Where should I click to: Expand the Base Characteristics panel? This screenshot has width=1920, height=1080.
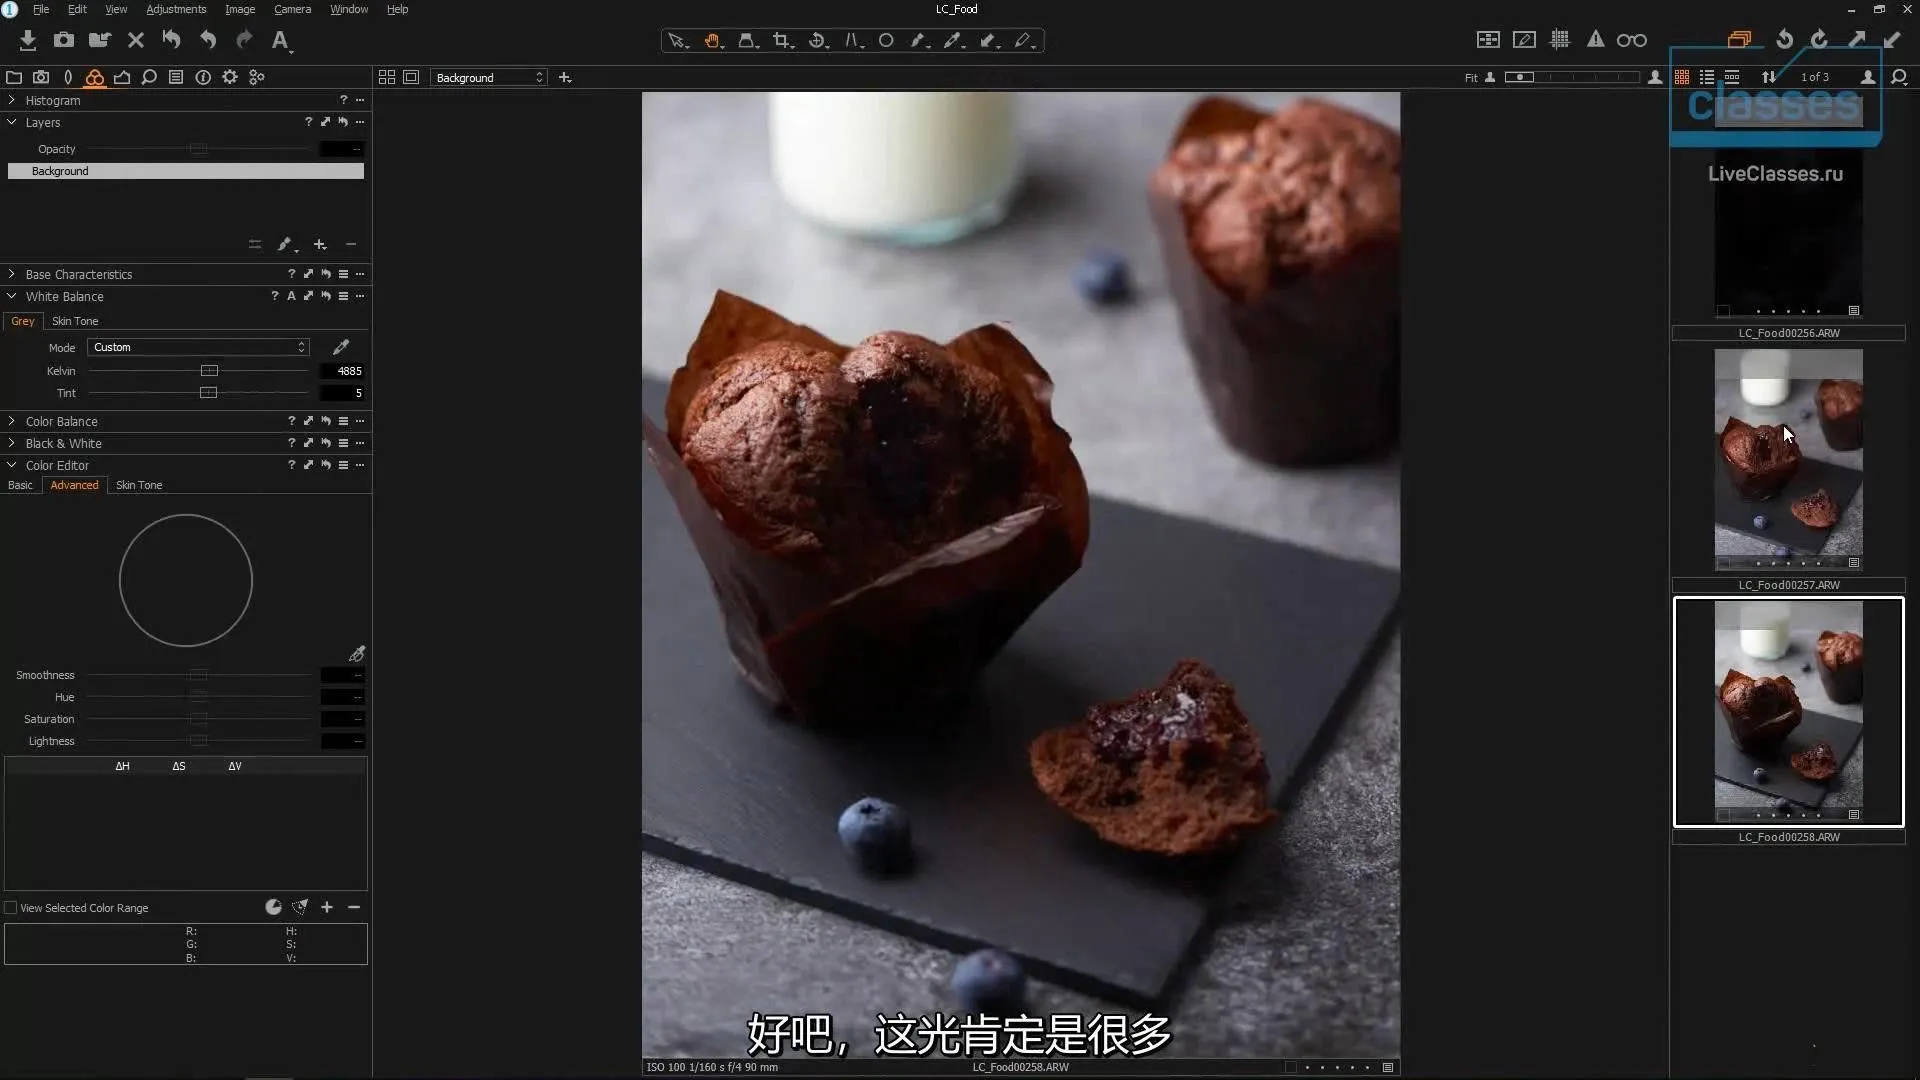[x=12, y=273]
